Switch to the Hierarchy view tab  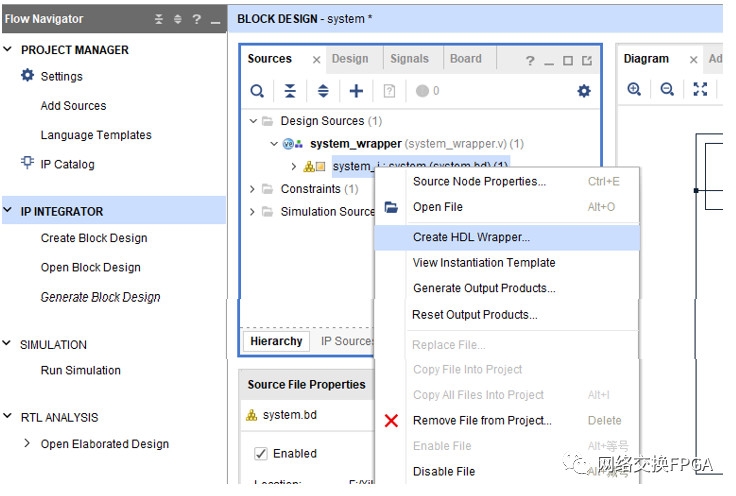tap(276, 341)
